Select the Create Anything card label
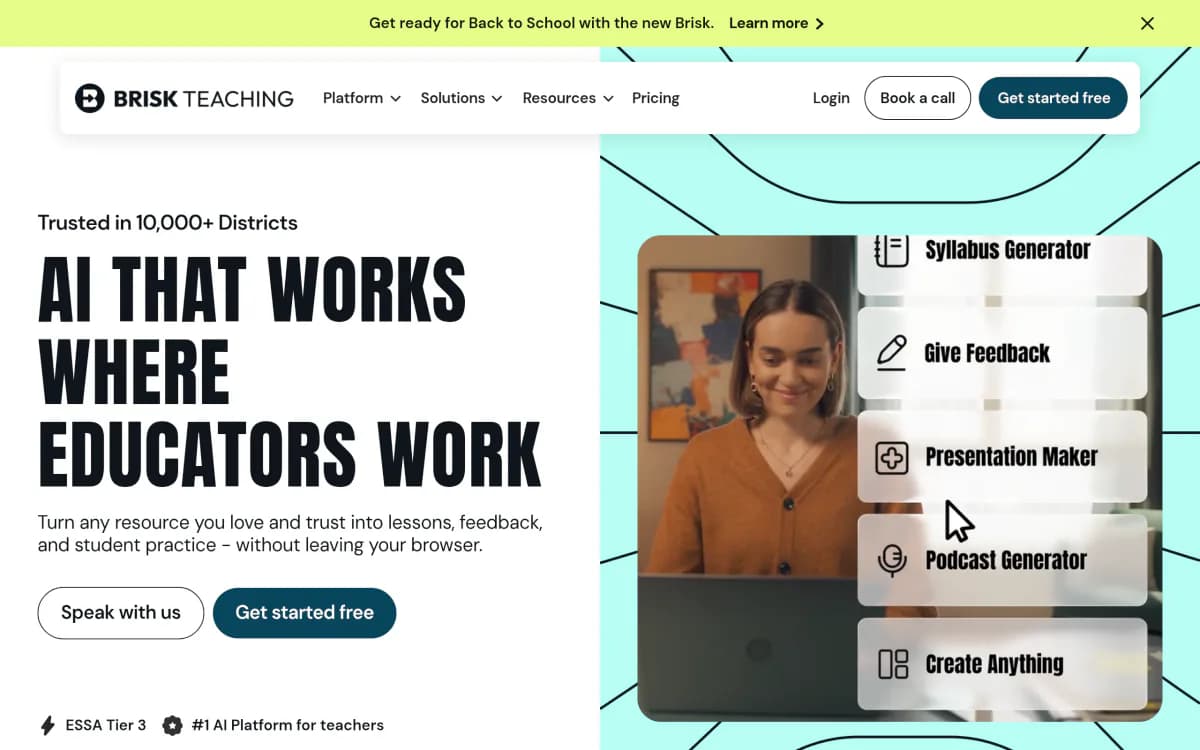The image size is (1200, 750). coord(994,664)
